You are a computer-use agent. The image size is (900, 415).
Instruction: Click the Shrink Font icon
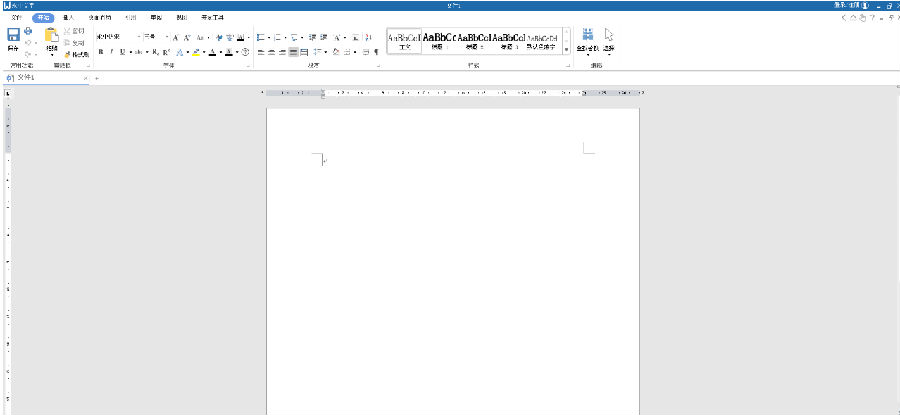click(187, 38)
